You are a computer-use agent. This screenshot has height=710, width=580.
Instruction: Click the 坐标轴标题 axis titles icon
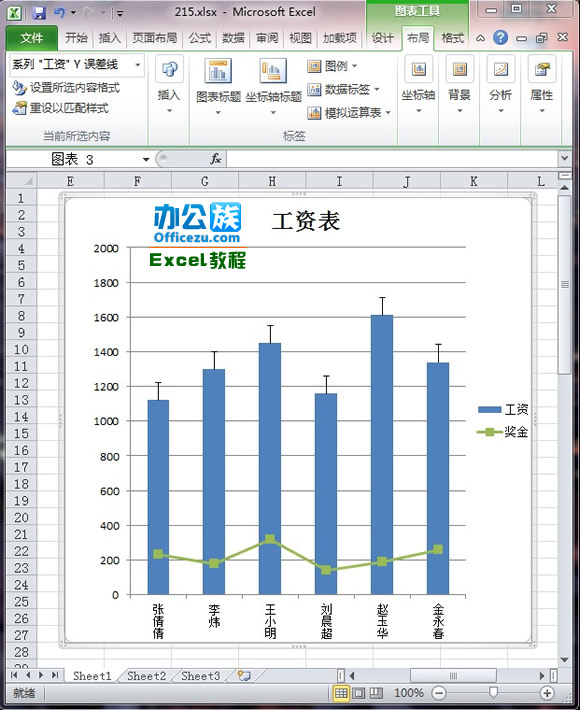click(273, 72)
